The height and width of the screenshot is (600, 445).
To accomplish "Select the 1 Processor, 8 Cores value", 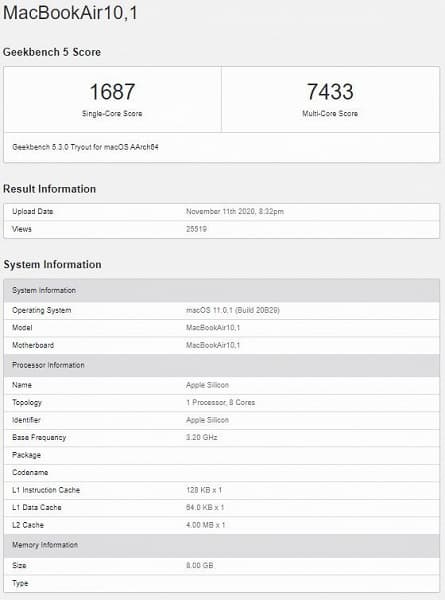I will [220, 403].
